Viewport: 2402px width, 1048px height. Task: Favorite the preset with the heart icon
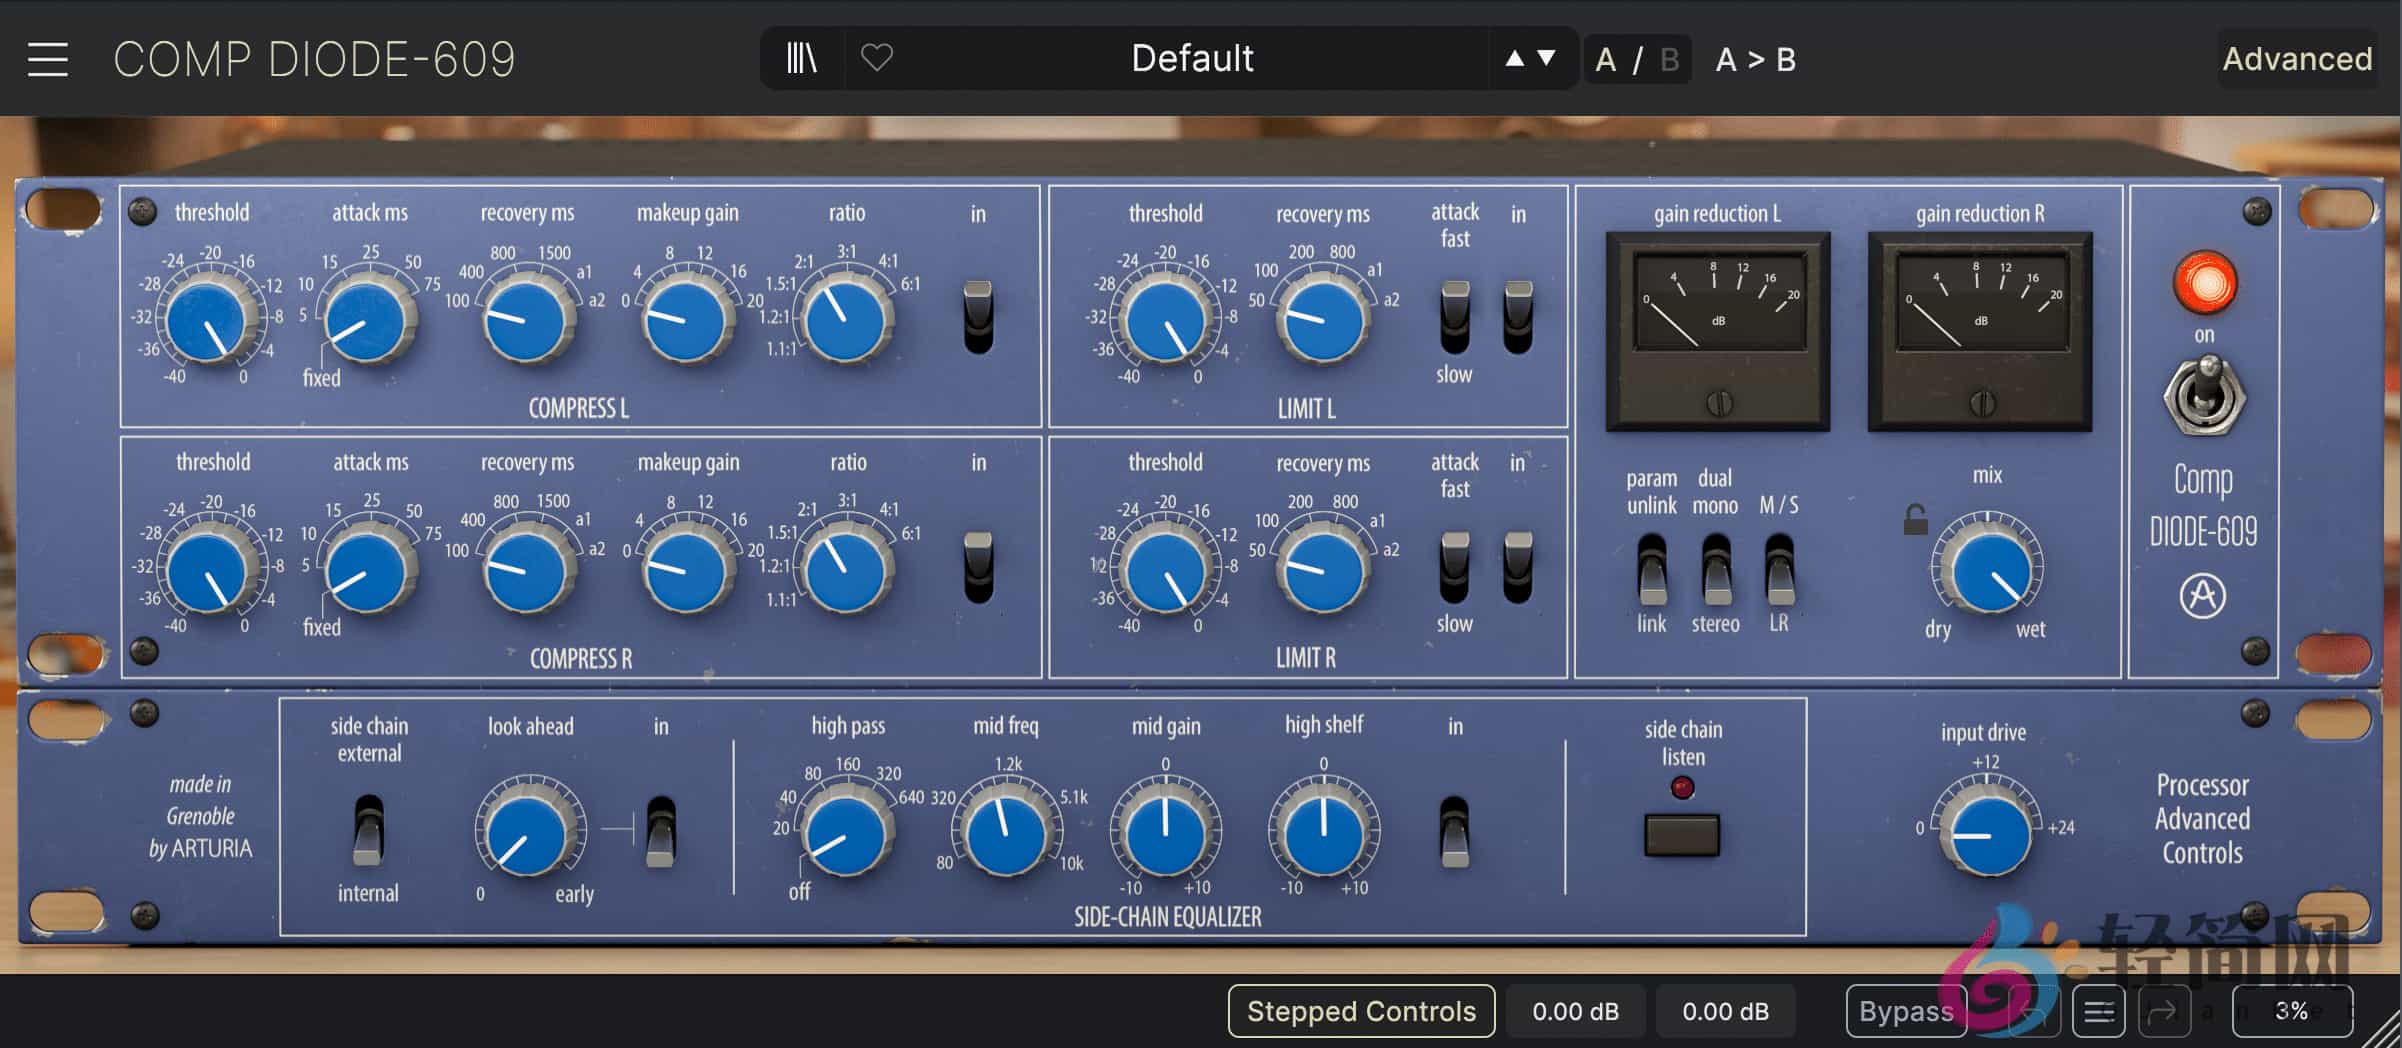point(876,58)
